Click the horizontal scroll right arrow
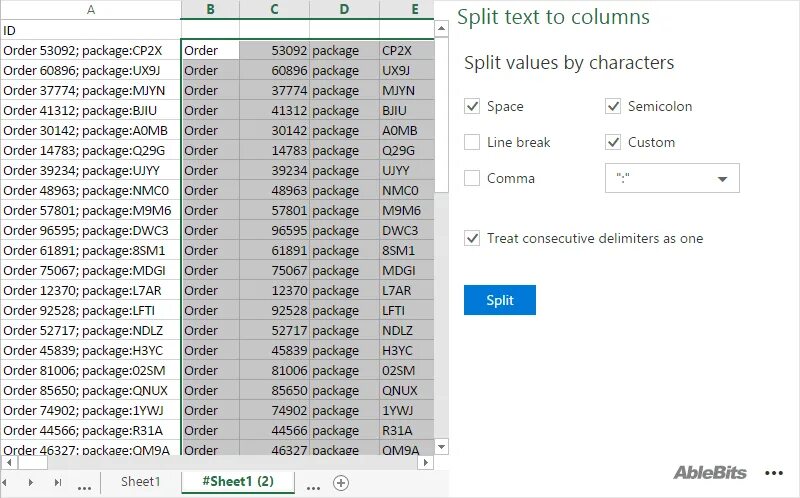800x498 pixels. point(428,463)
